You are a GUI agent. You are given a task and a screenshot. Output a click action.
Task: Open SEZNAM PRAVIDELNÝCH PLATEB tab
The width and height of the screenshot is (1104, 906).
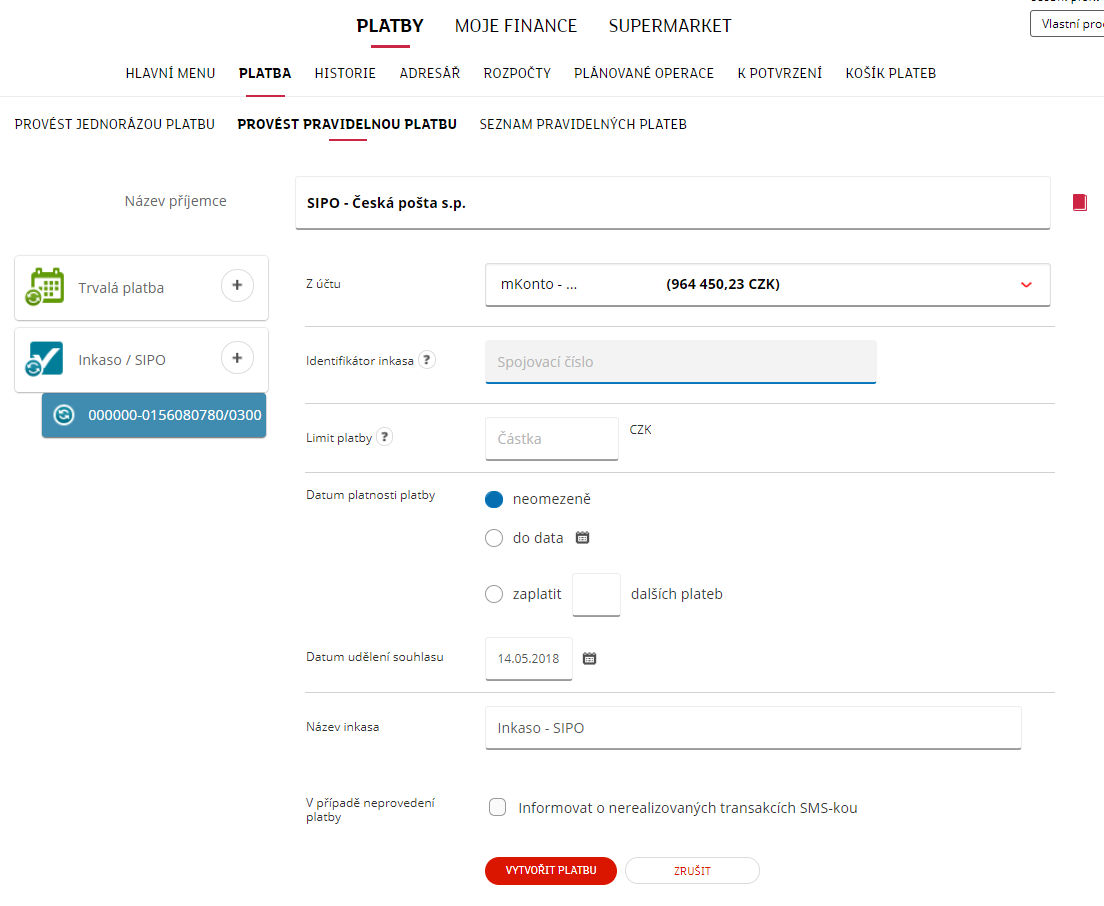[x=583, y=125]
